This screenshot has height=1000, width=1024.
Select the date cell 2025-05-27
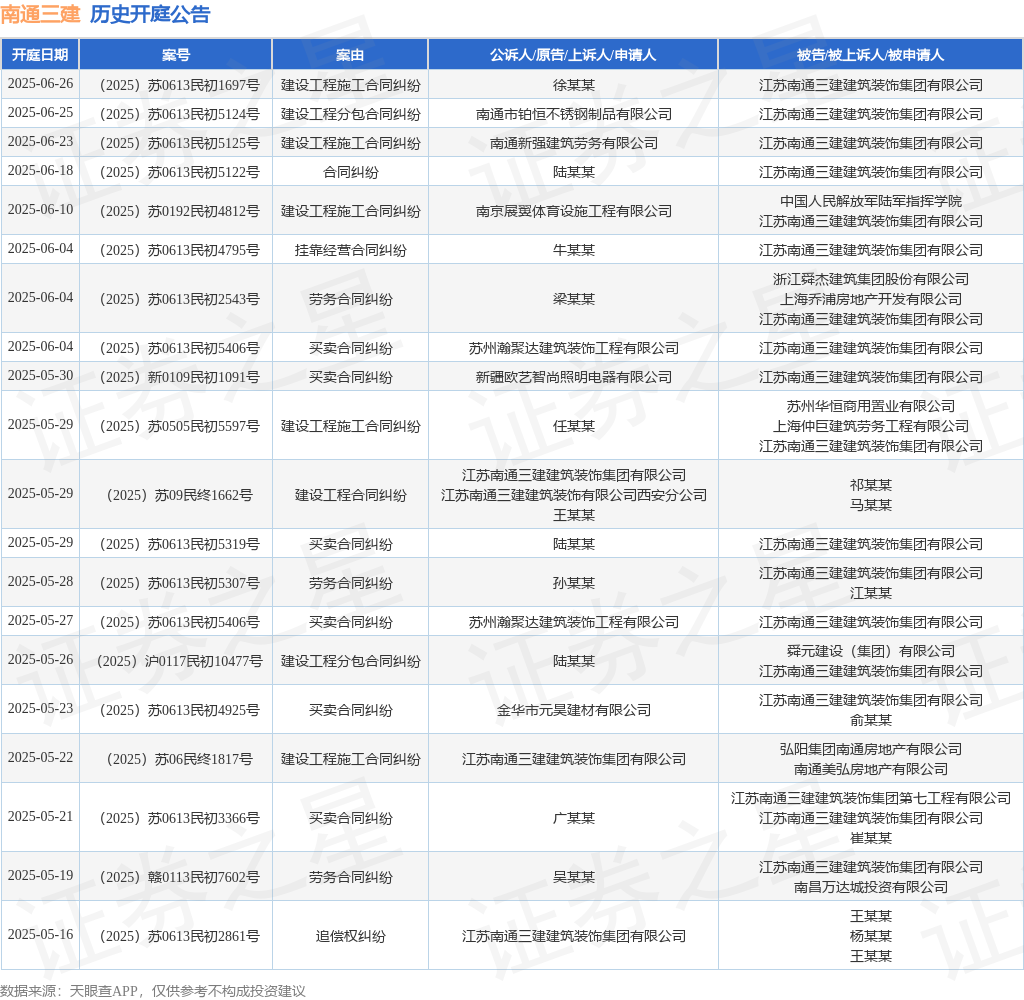coord(40,621)
